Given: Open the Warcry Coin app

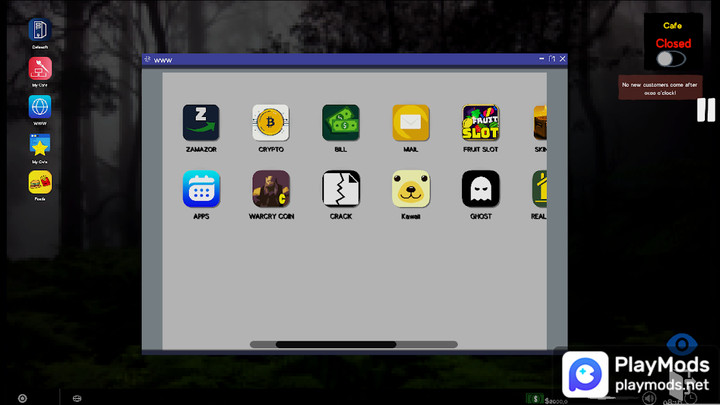Looking at the screenshot, I should point(271,189).
